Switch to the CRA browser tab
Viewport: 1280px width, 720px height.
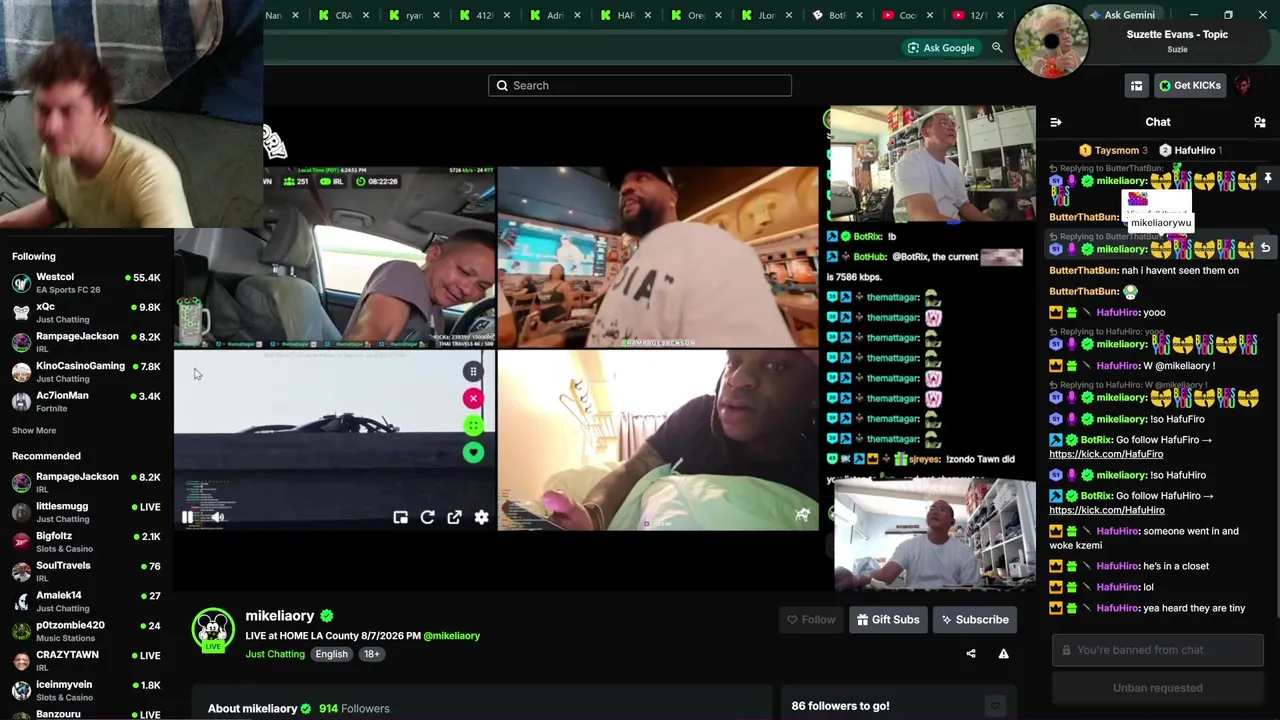pos(344,15)
